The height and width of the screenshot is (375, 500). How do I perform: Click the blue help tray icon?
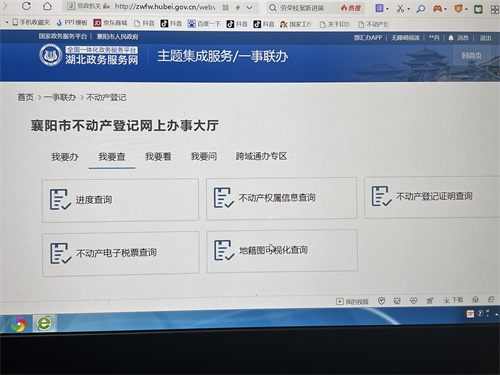tap(480, 313)
